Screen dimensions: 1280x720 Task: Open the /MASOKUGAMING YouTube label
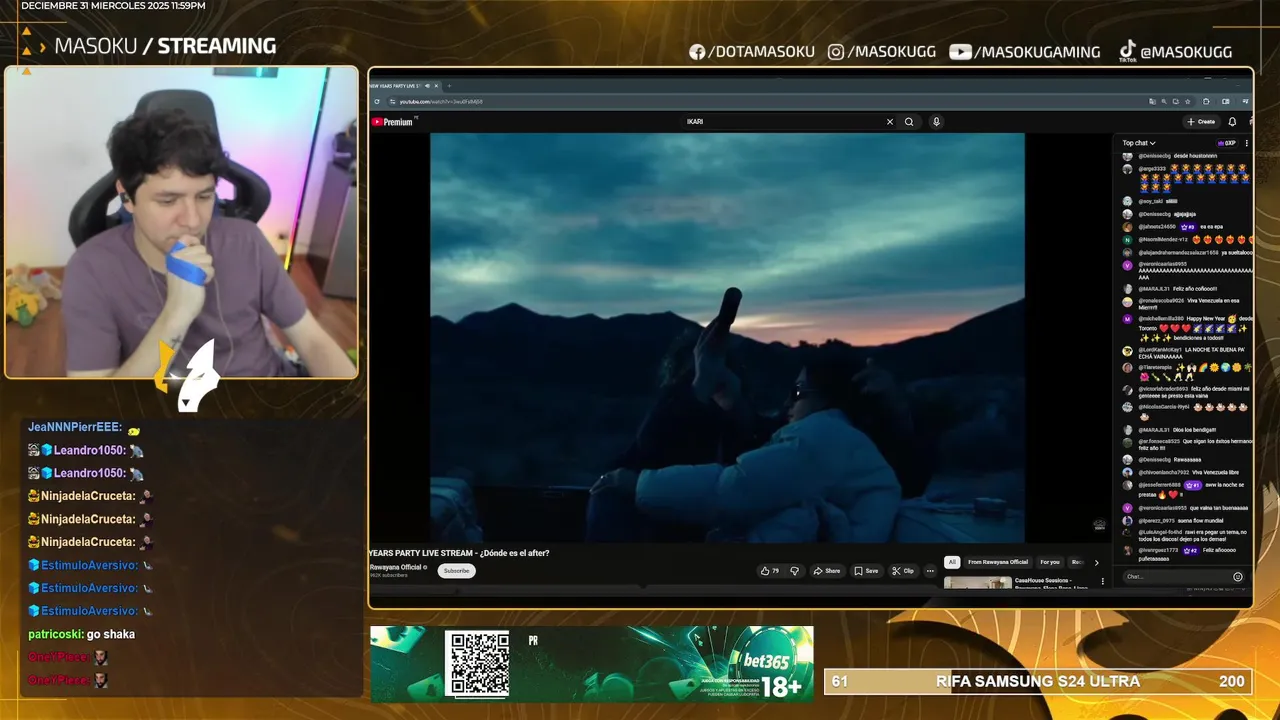[1037, 52]
